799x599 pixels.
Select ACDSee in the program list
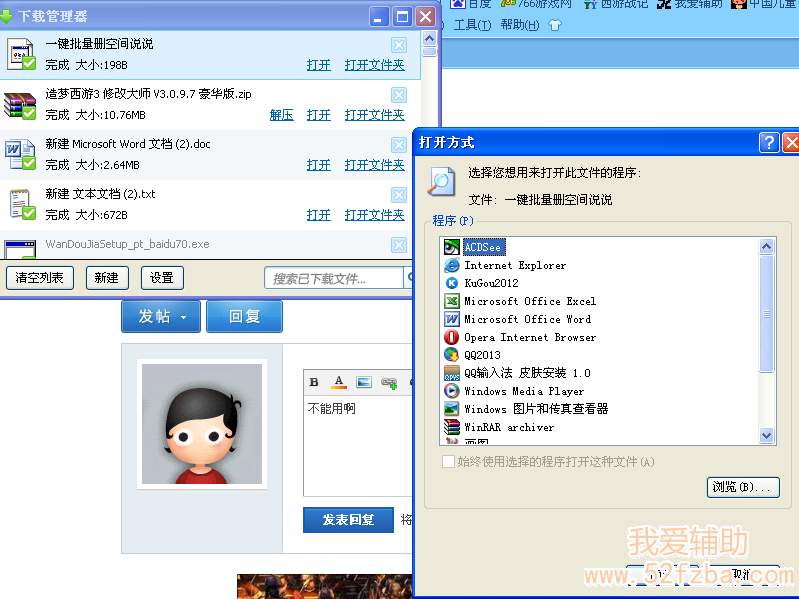pyautogui.click(x=483, y=247)
